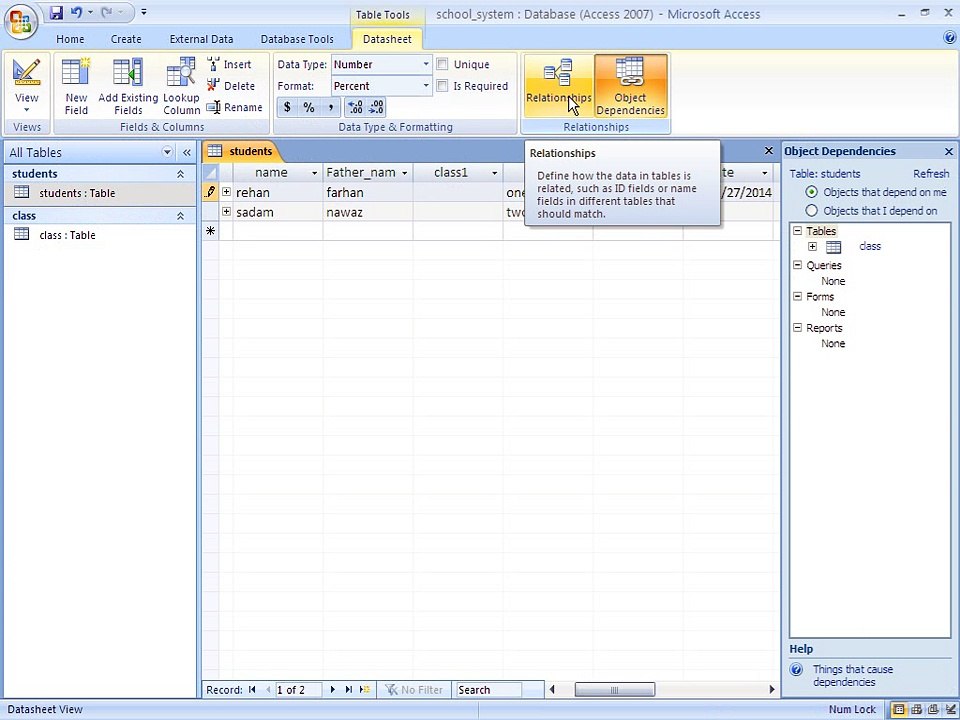Collapse the Forms dependency node
This screenshot has width=960, height=720.
[797, 296]
